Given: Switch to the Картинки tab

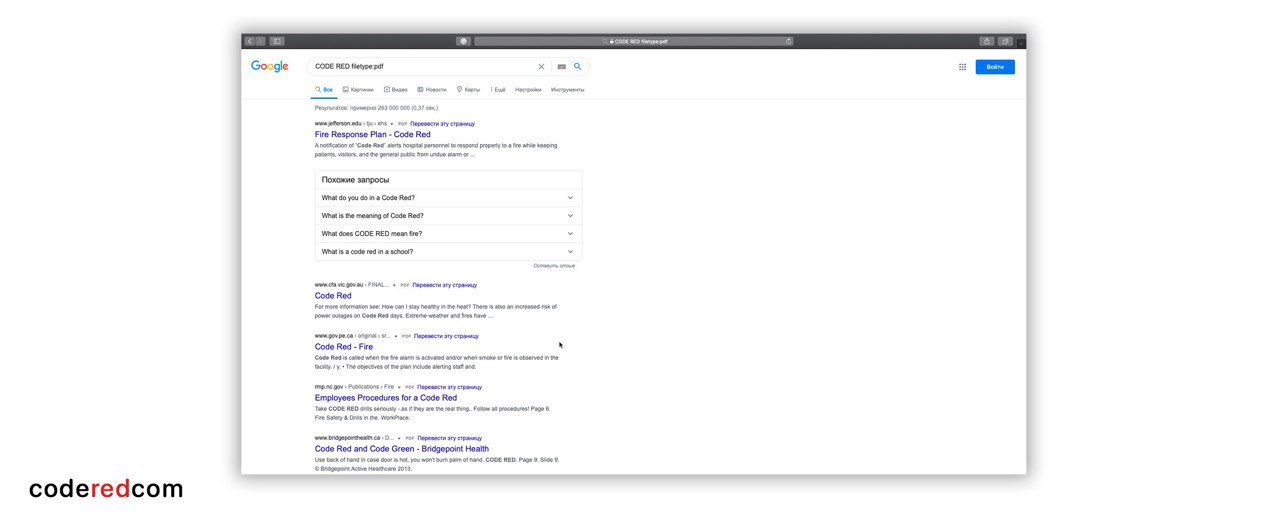Looking at the screenshot, I should [x=358, y=90].
